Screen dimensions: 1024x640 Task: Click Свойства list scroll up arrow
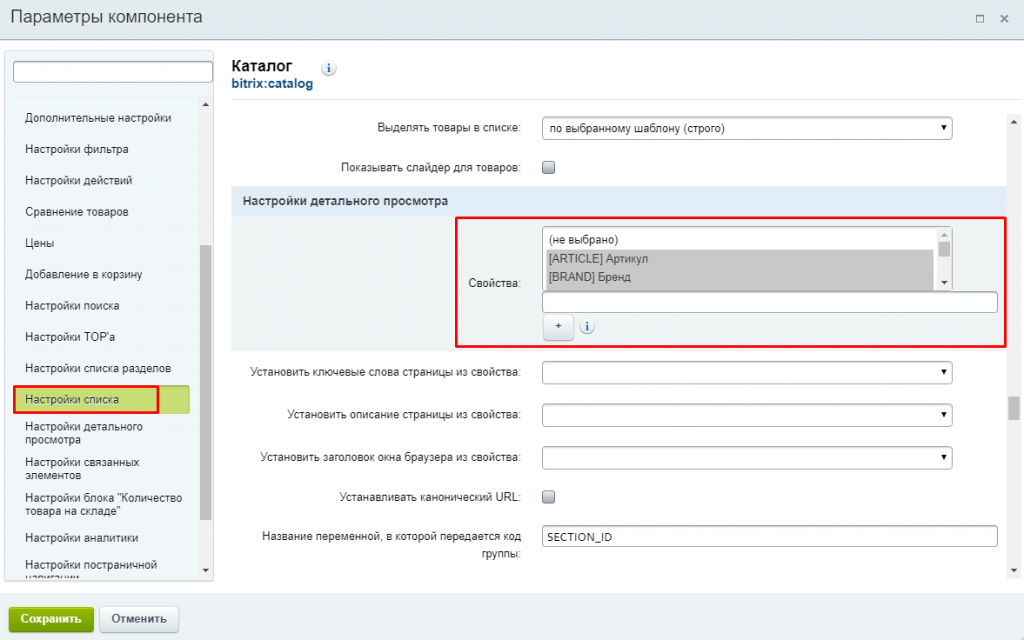944,234
